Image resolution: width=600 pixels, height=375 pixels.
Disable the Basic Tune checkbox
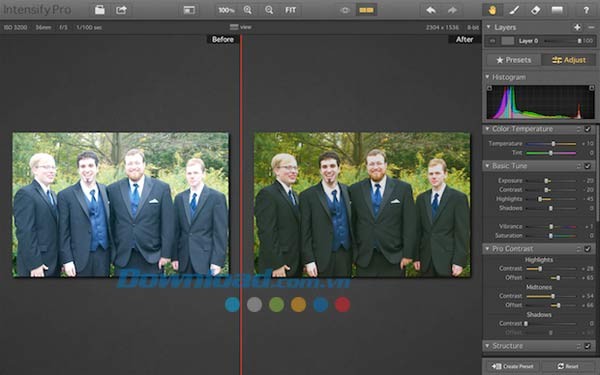pos(588,166)
